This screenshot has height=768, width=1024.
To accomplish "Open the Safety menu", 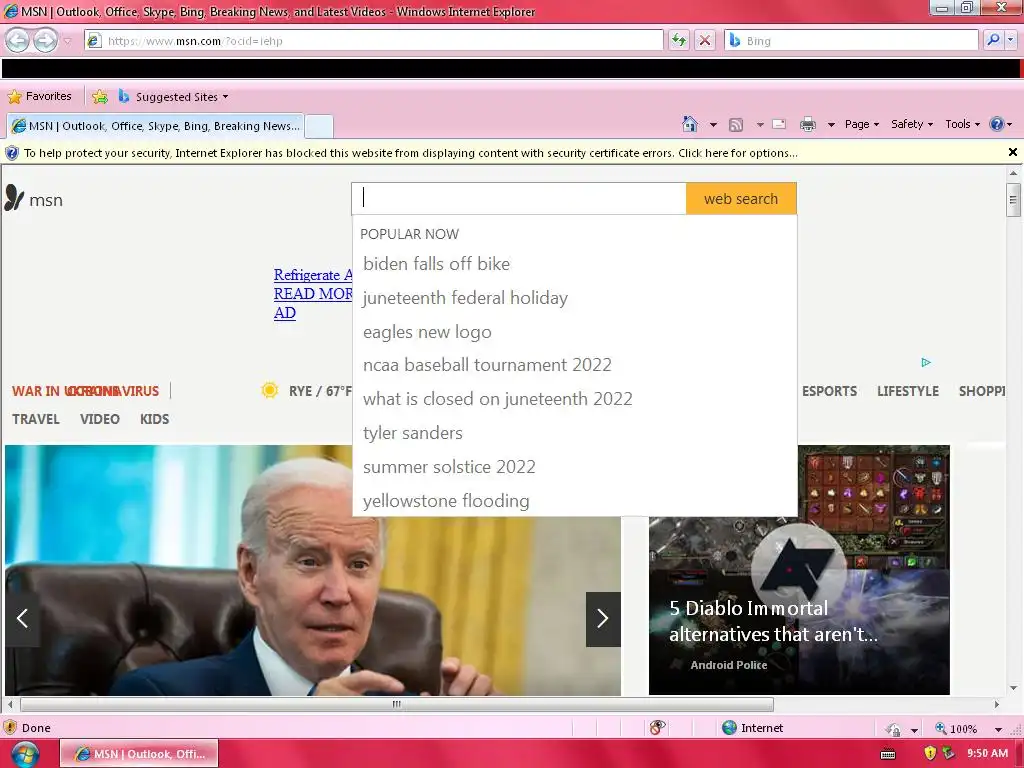I will [x=912, y=124].
